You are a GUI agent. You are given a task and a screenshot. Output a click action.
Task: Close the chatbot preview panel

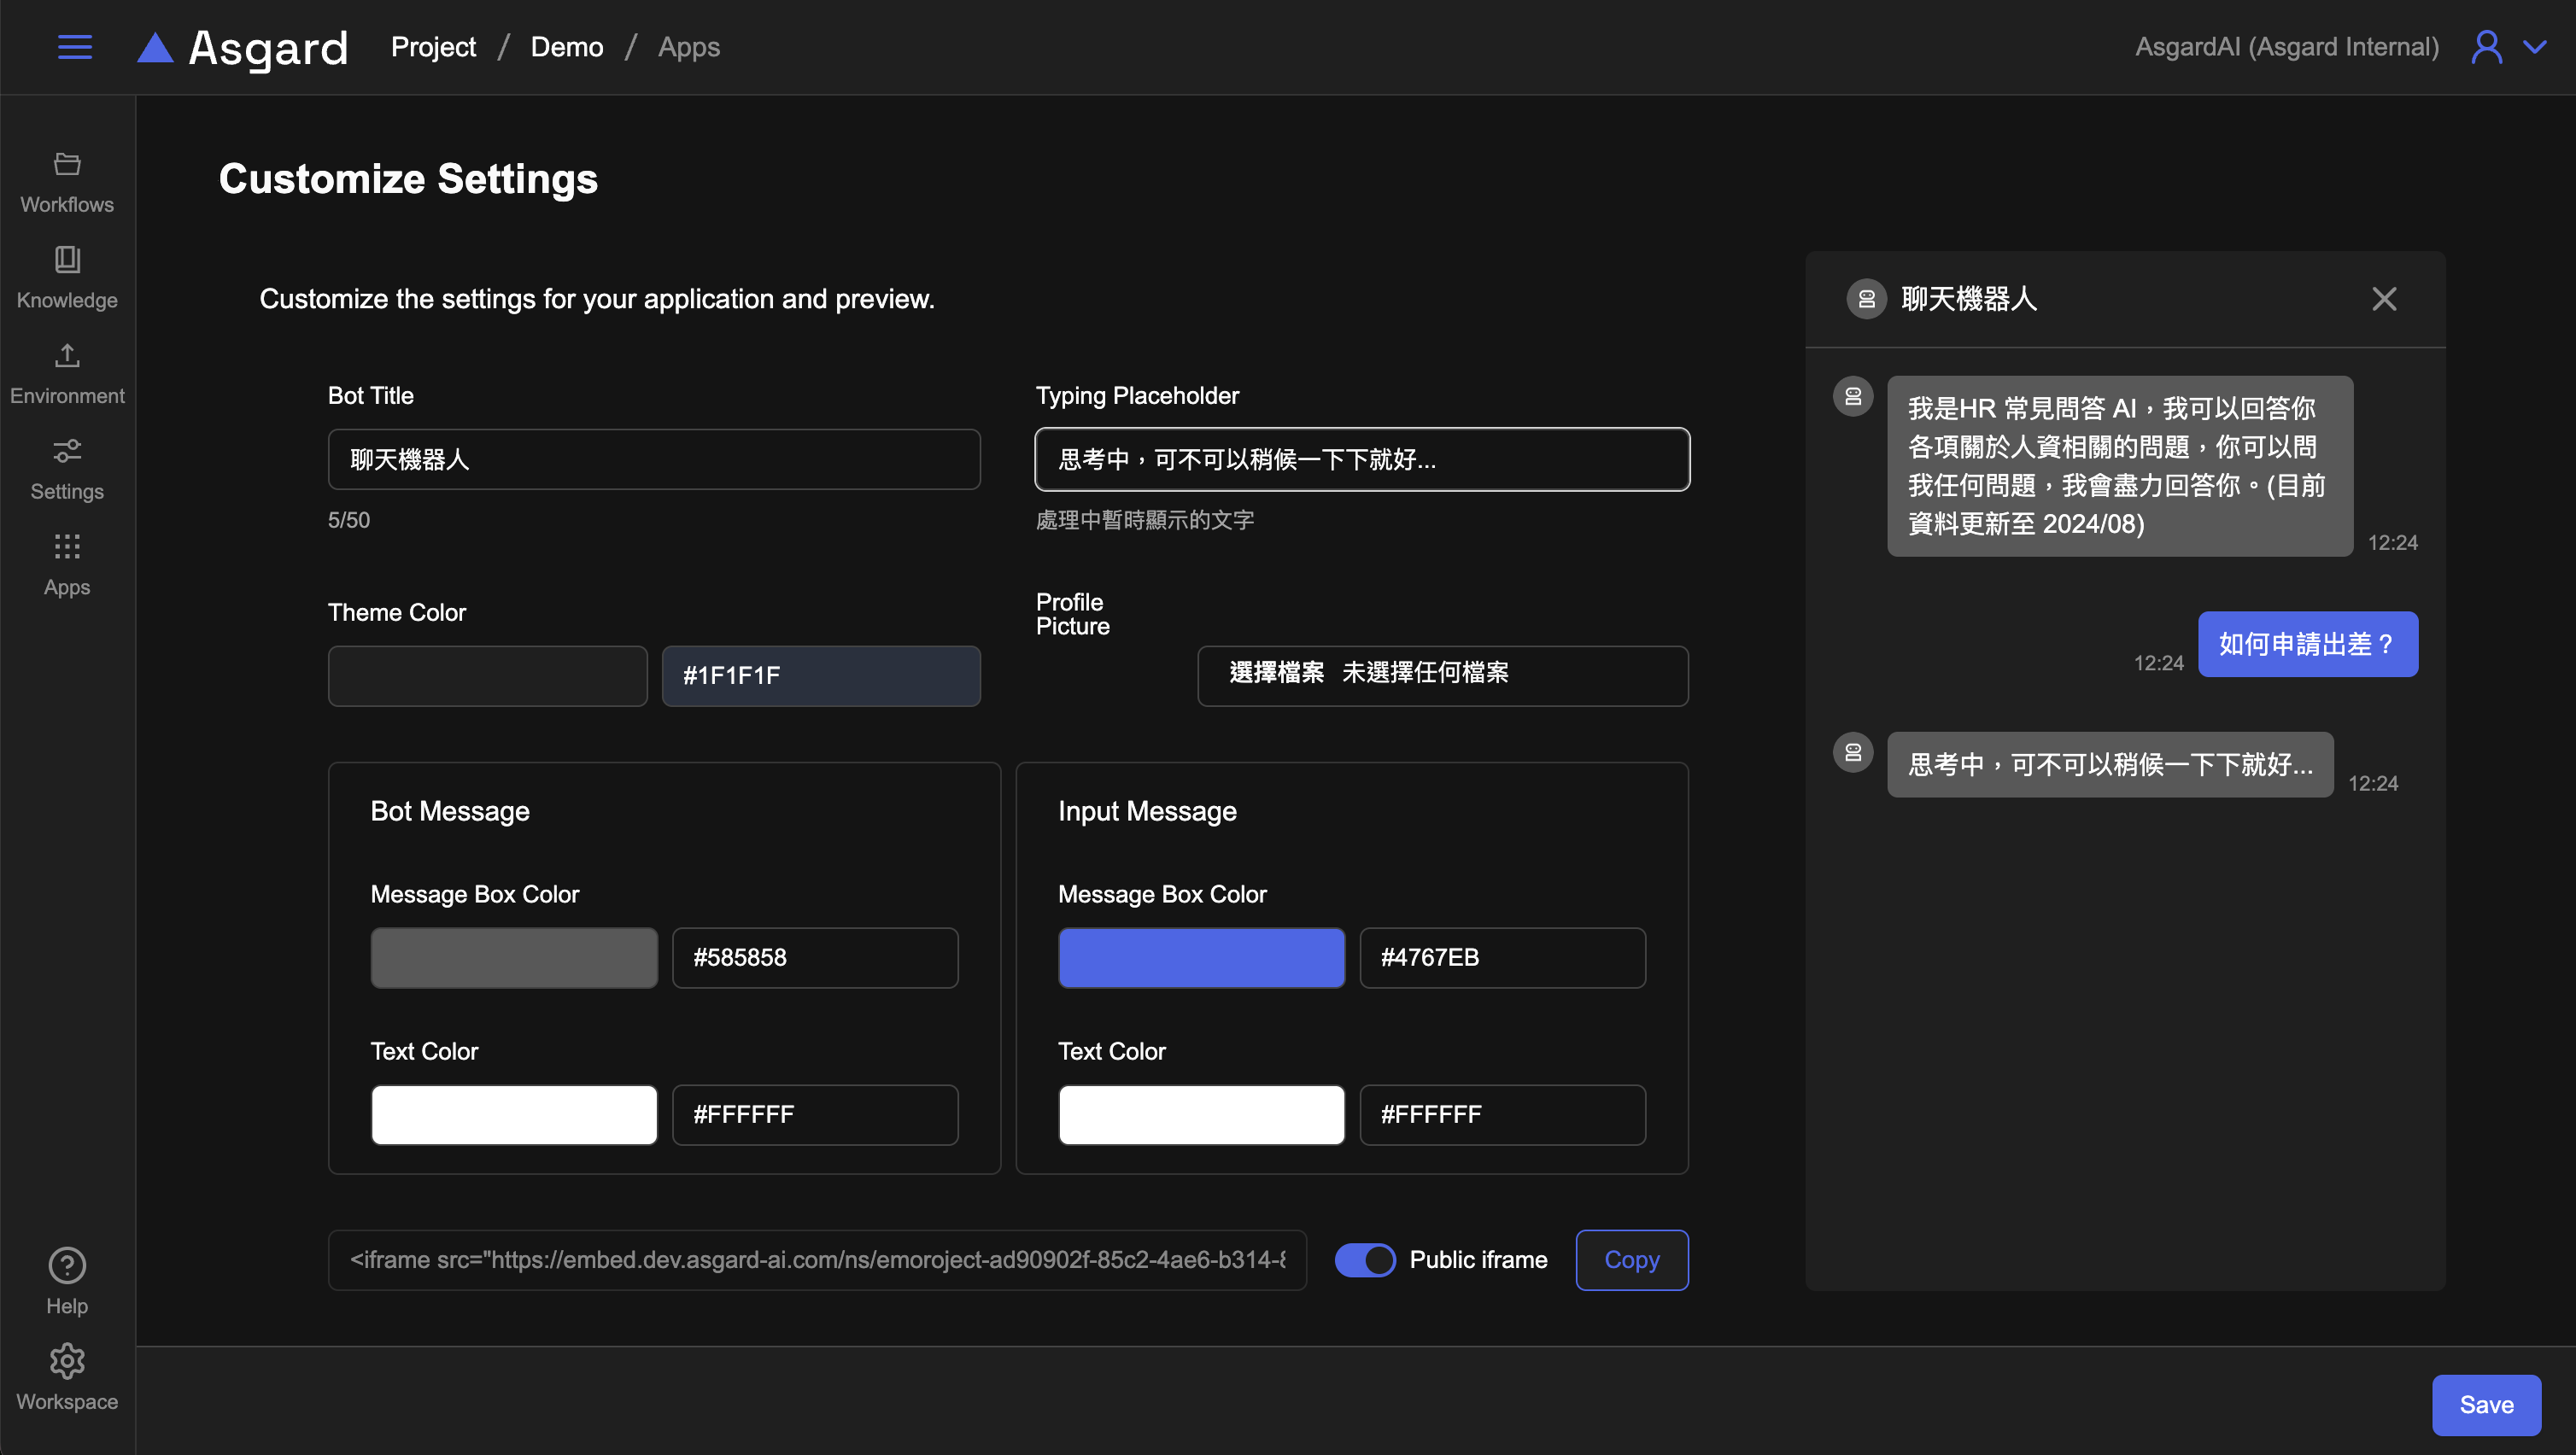pos(2384,299)
